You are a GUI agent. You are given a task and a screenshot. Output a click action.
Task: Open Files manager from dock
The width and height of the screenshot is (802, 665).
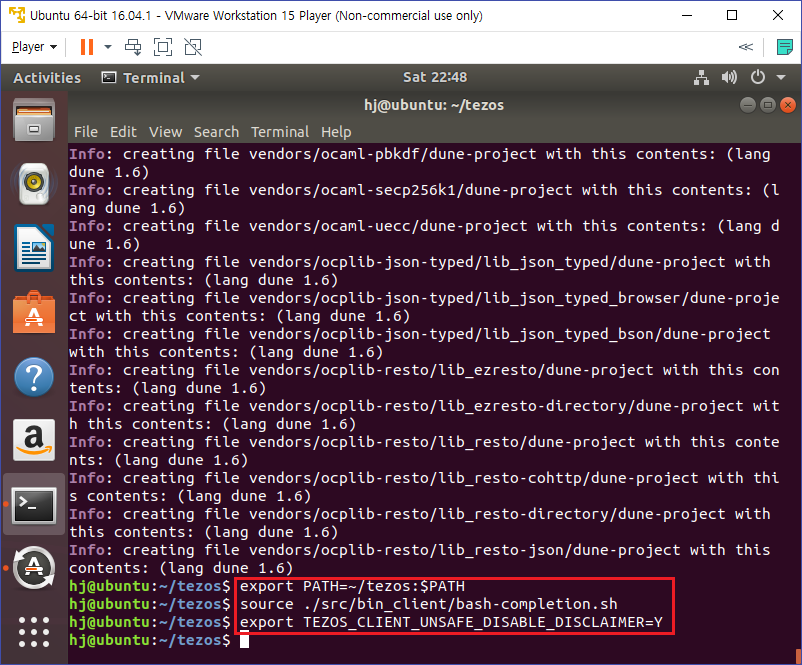coord(34,120)
